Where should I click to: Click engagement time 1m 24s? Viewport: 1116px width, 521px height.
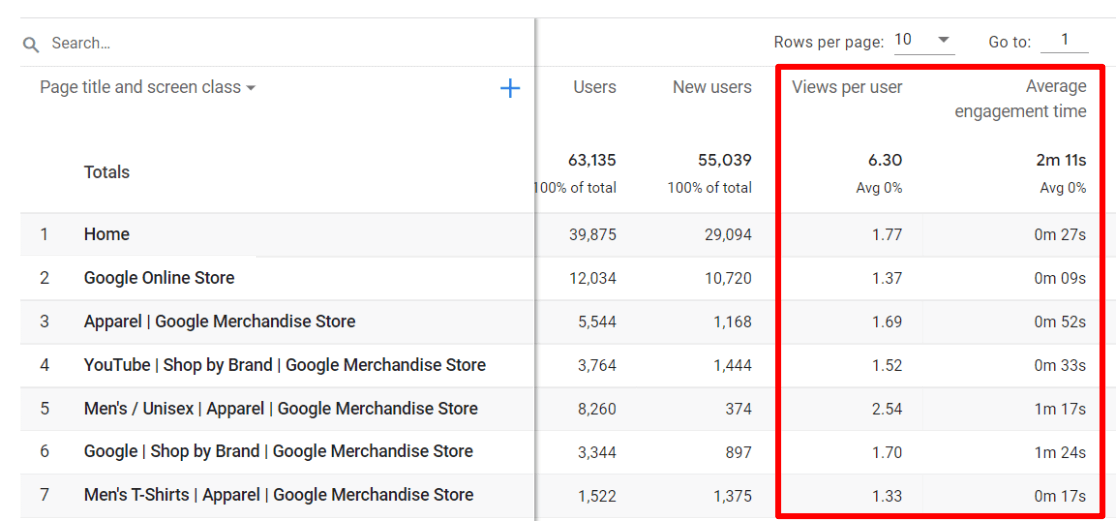pyautogui.click(x=1061, y=451)
